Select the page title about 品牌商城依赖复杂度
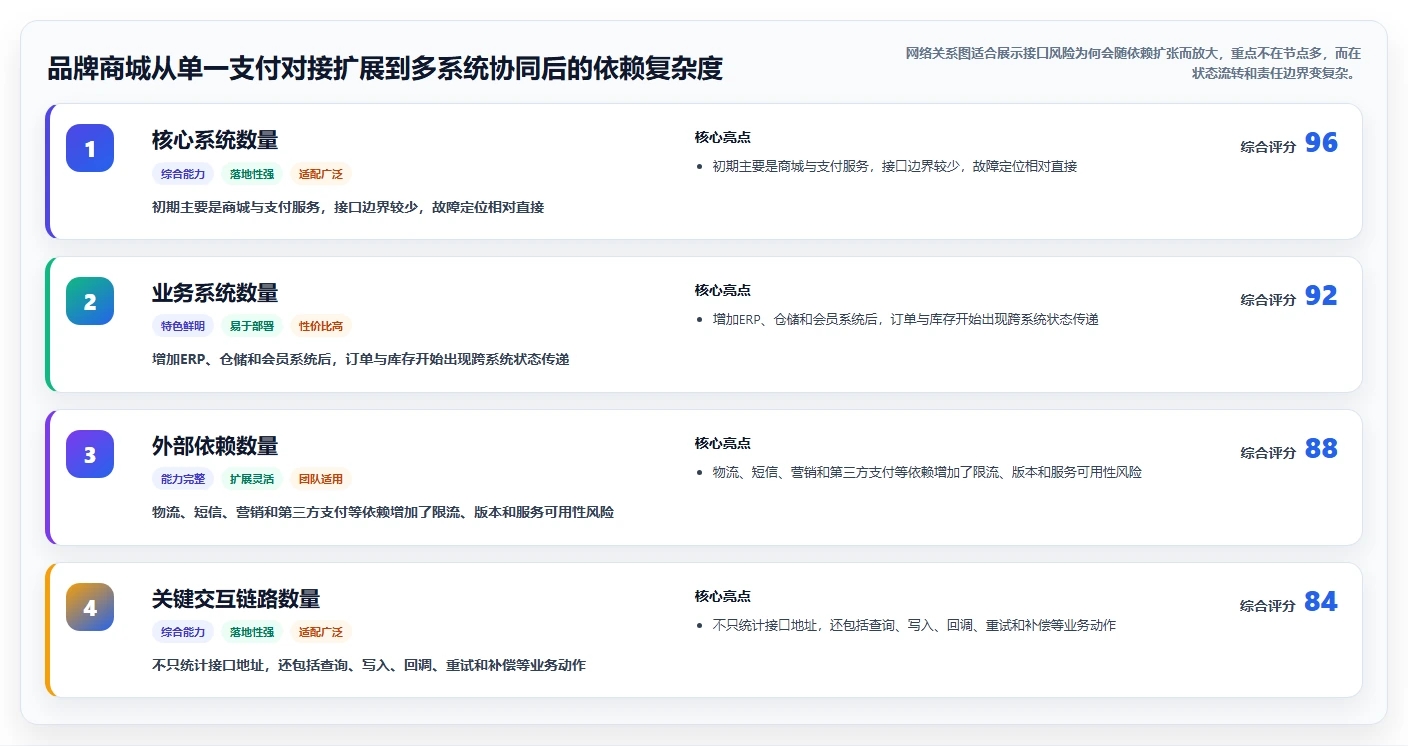This screenshot has height=746, width=1408. click(x=385, y=69)
